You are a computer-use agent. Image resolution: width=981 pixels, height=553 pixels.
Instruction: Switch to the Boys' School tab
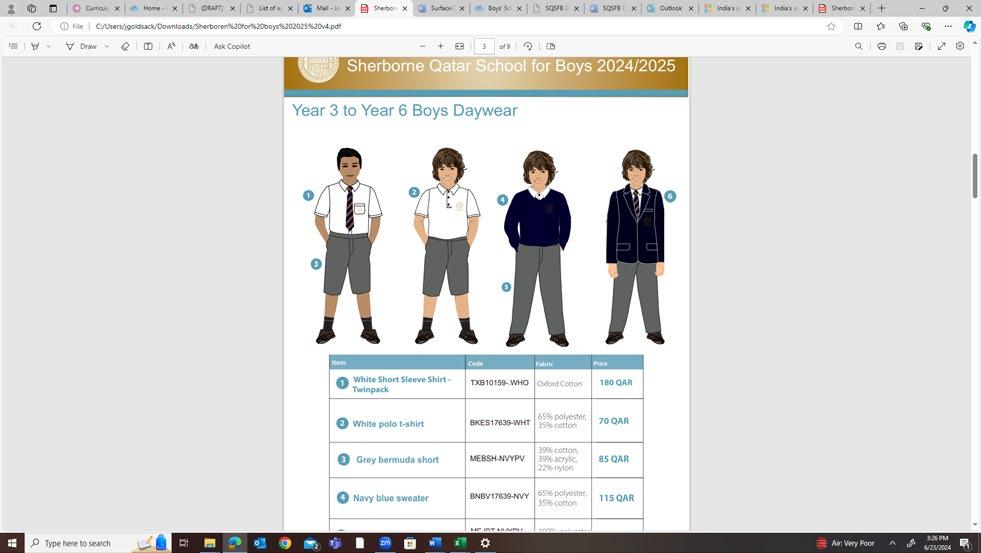coord(492,8)
